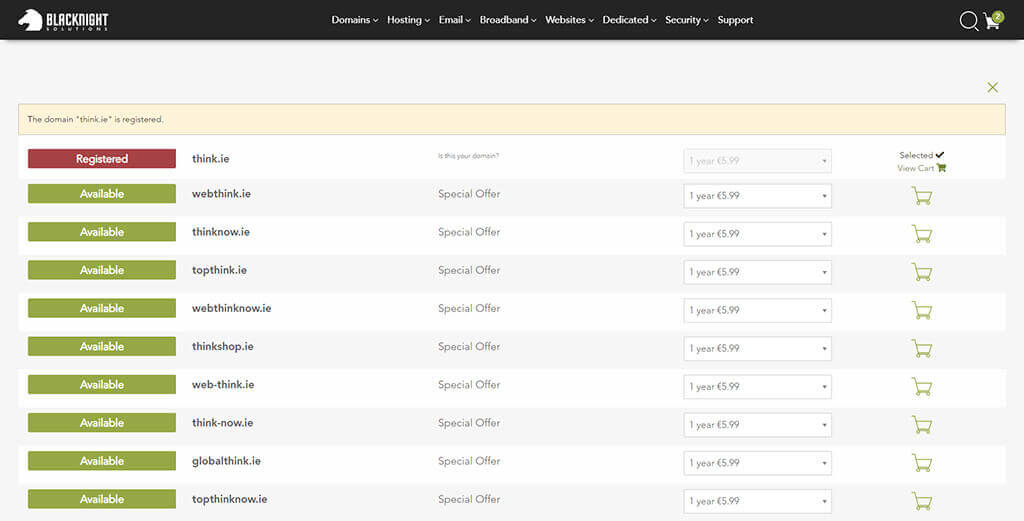
Task: Open the search magnifier icon
Action: click(x=968, y=21)
